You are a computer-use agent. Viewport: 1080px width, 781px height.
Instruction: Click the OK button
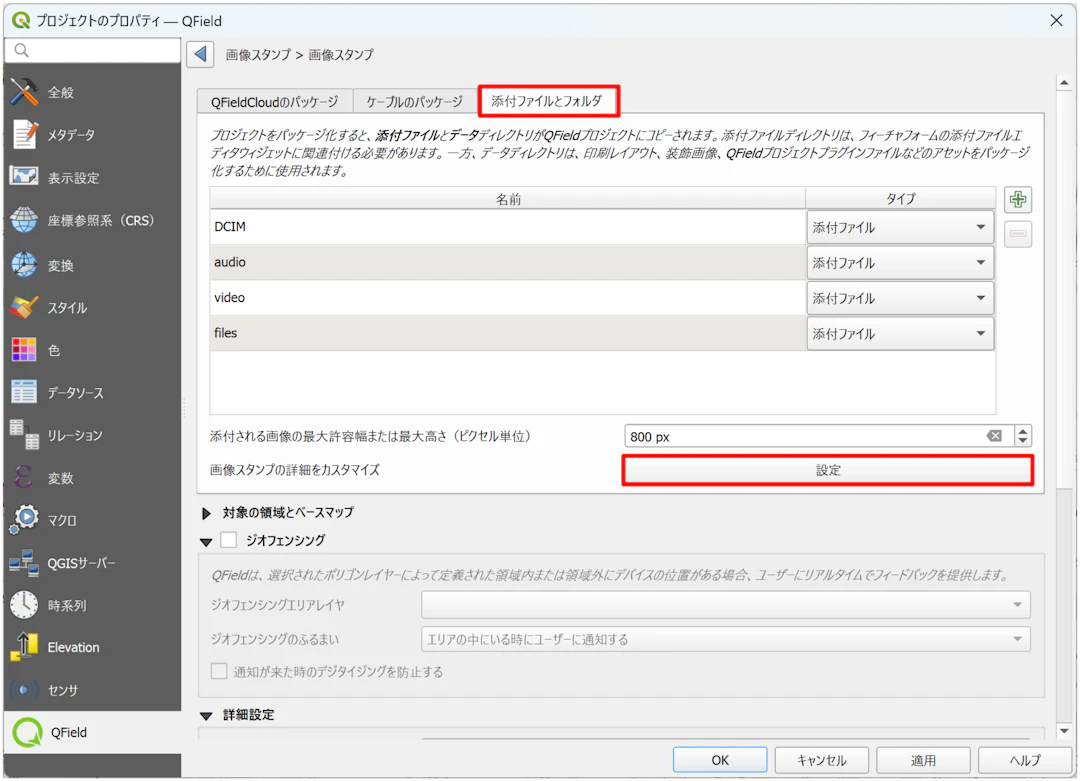(720, 760)
